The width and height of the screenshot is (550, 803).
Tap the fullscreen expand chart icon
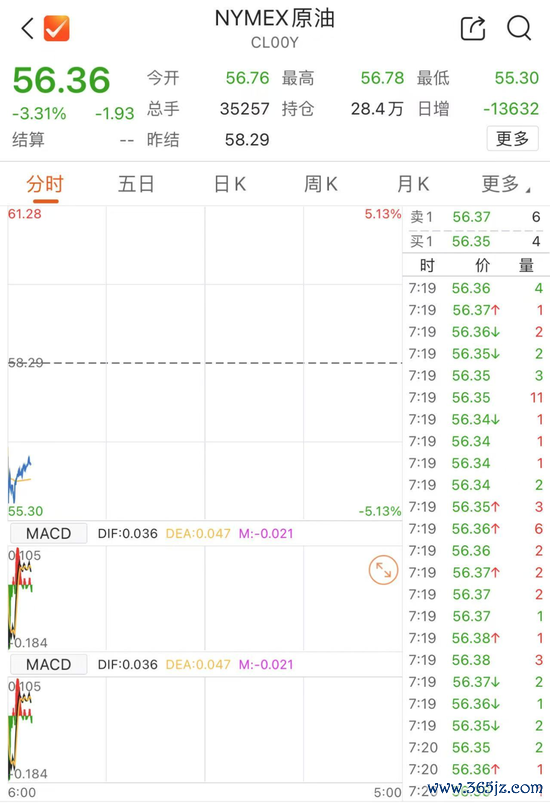tap(383, 569)
